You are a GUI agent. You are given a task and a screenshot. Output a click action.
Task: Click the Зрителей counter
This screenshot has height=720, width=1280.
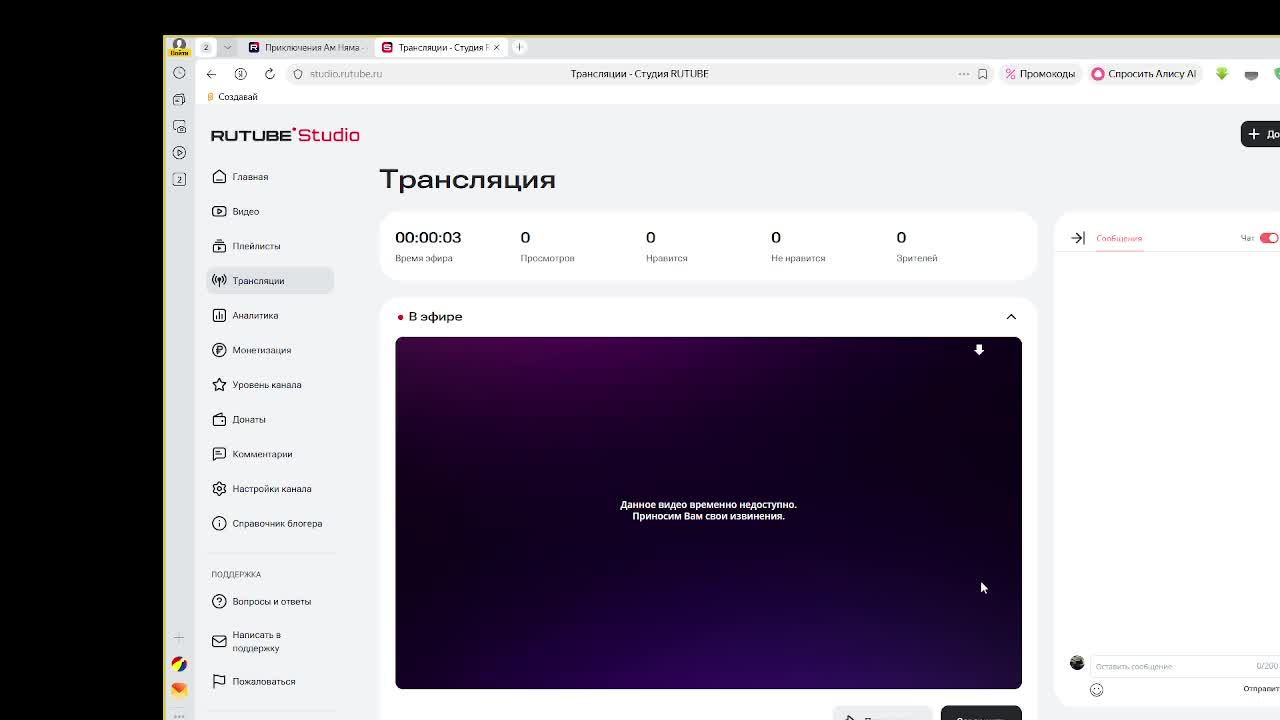coord(916,246)
